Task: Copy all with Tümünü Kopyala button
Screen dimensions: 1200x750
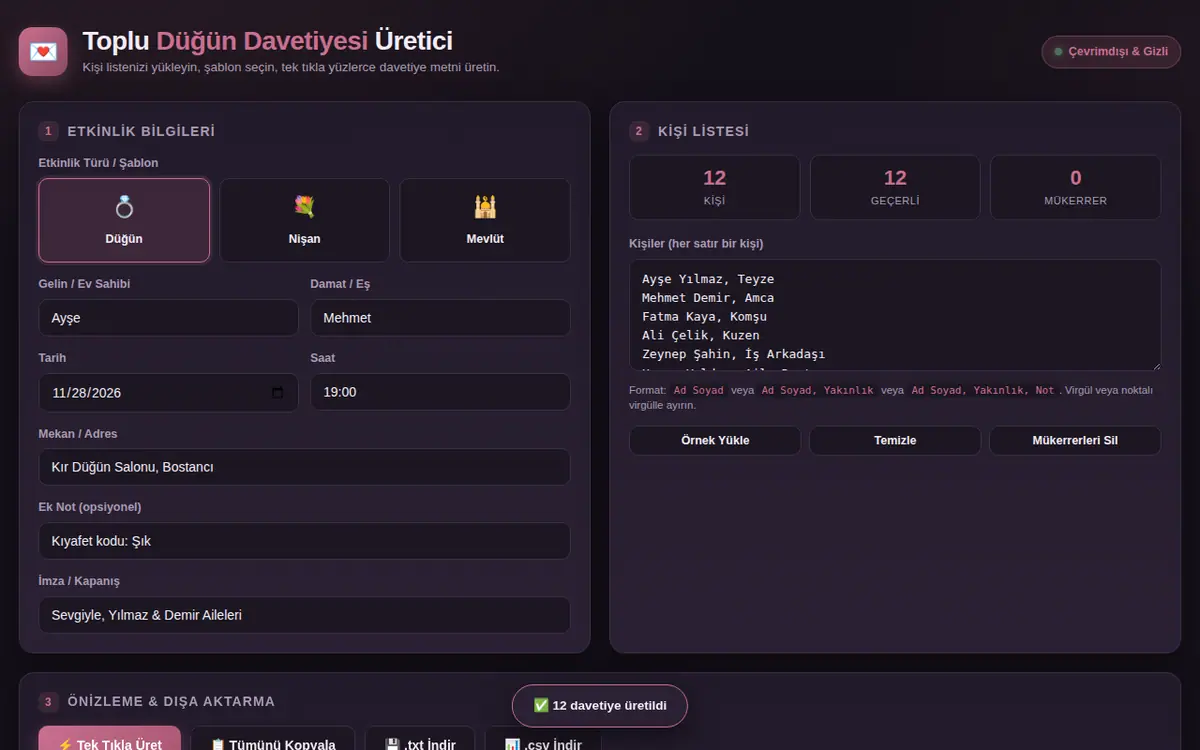Action: 273,738
